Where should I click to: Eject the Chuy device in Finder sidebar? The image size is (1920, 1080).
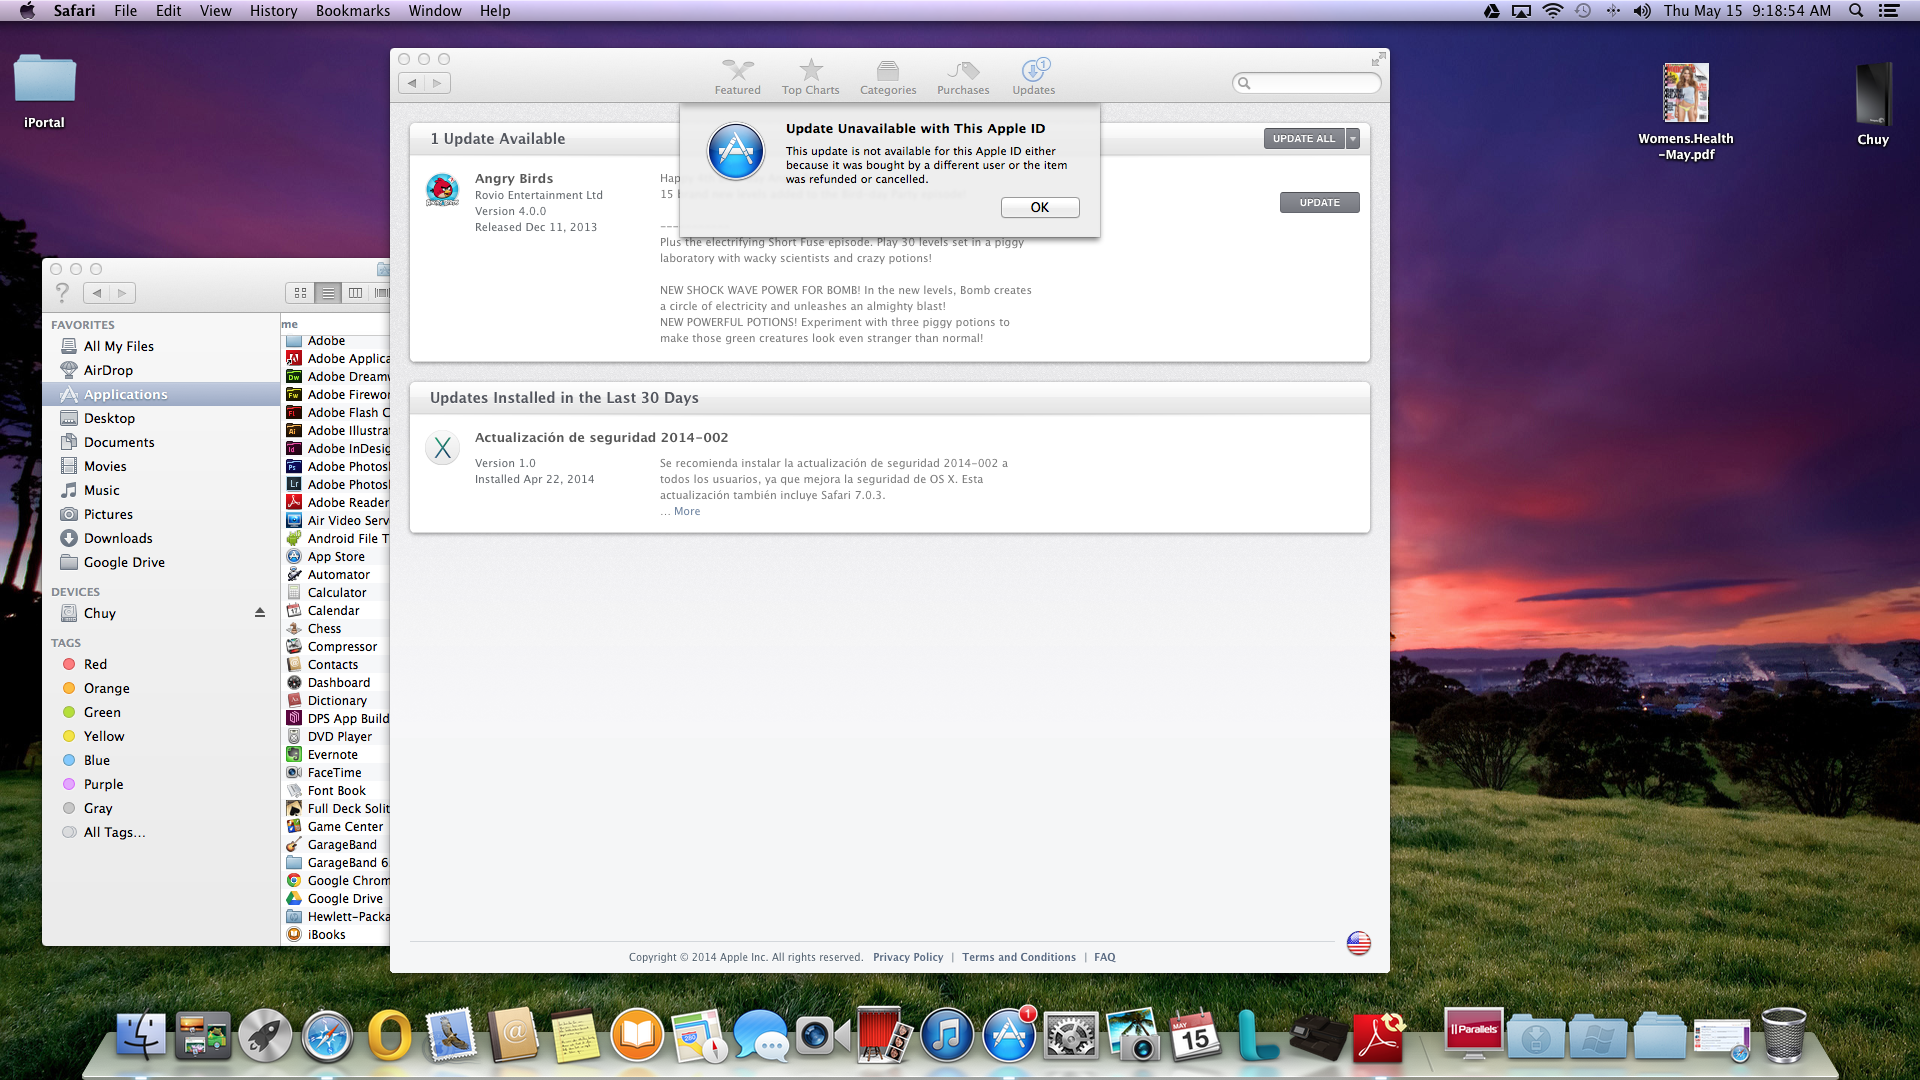coord(260,613)
